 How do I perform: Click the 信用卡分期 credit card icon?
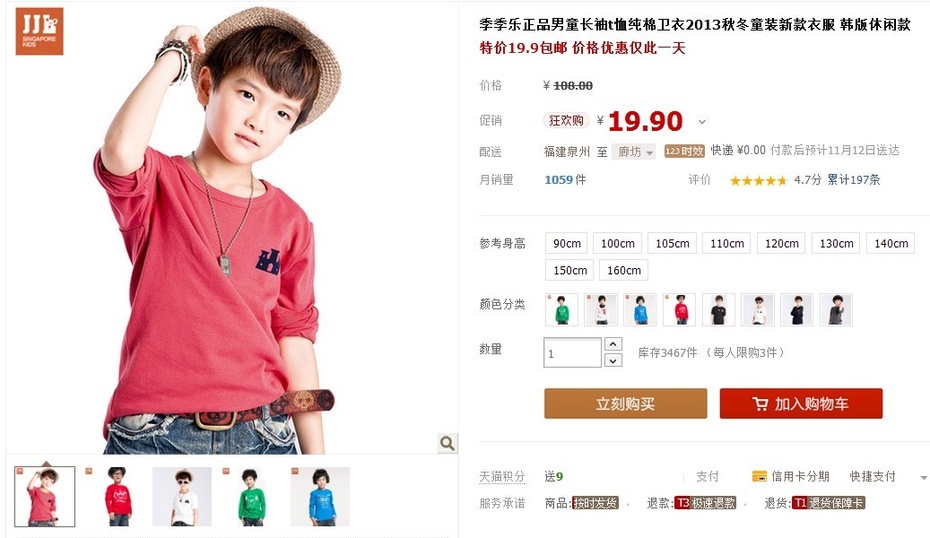(x=759, y=476)
